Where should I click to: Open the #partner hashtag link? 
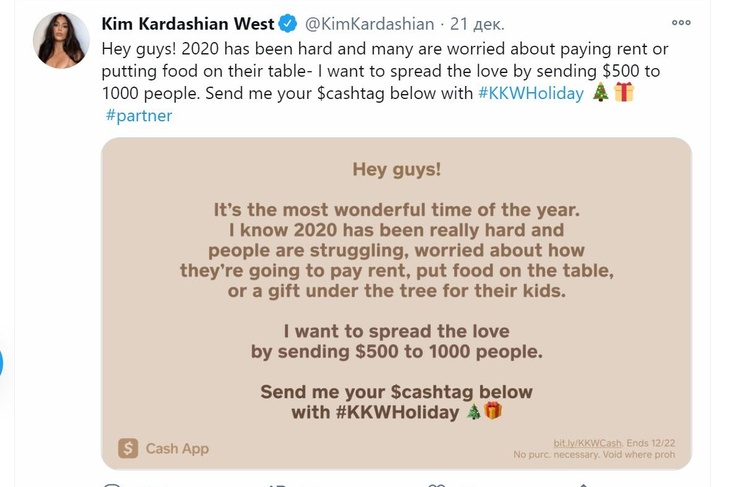click(x=139, y=116)
